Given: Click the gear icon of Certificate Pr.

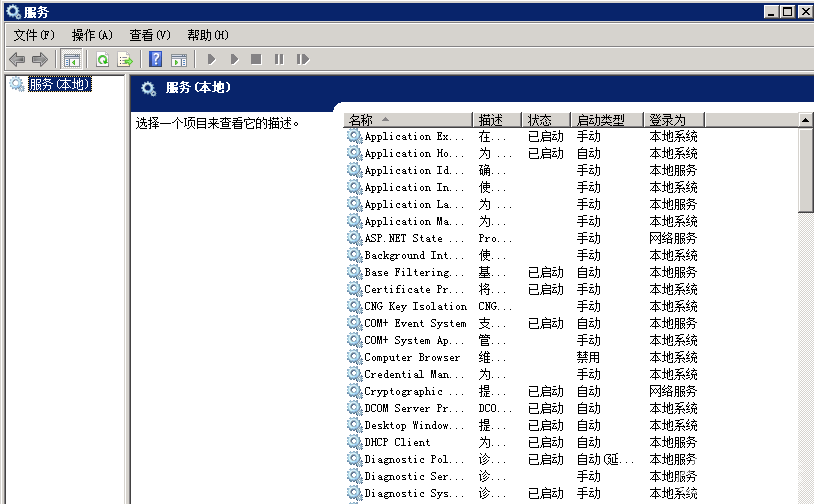Looking at the screenshot, I should point(355,289).
